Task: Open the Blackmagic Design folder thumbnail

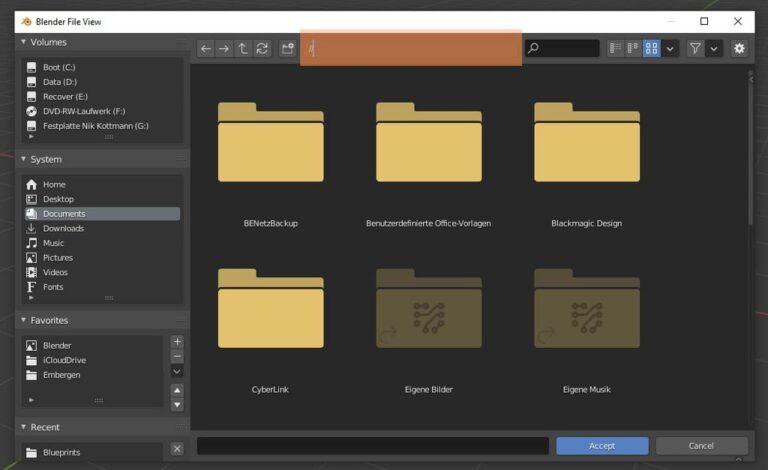Action: 587,142
